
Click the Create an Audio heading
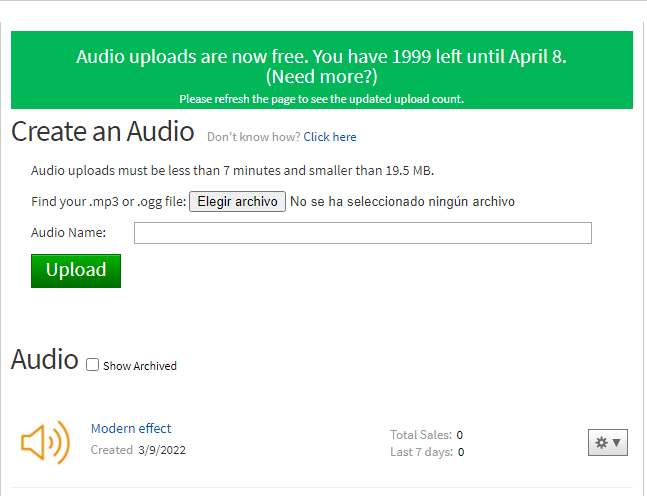(x=102, y=131)
